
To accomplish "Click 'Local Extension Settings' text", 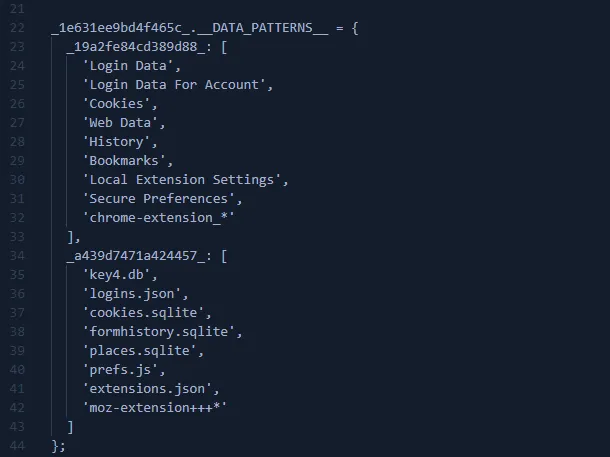I will 186,180.
